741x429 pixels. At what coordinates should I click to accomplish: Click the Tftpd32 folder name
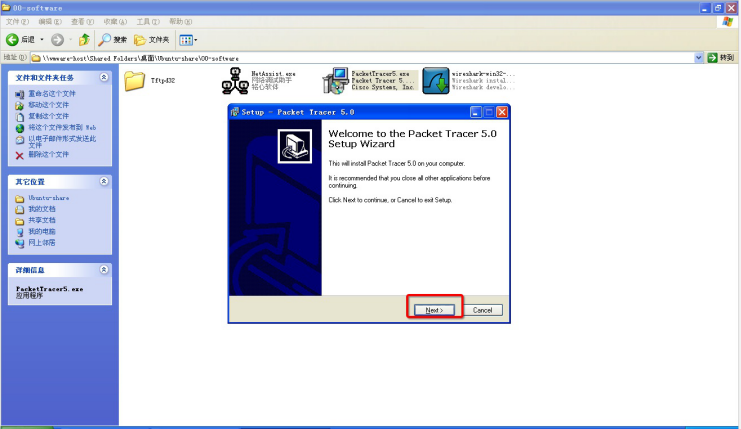pyautogui.click(x=163, y=81)
